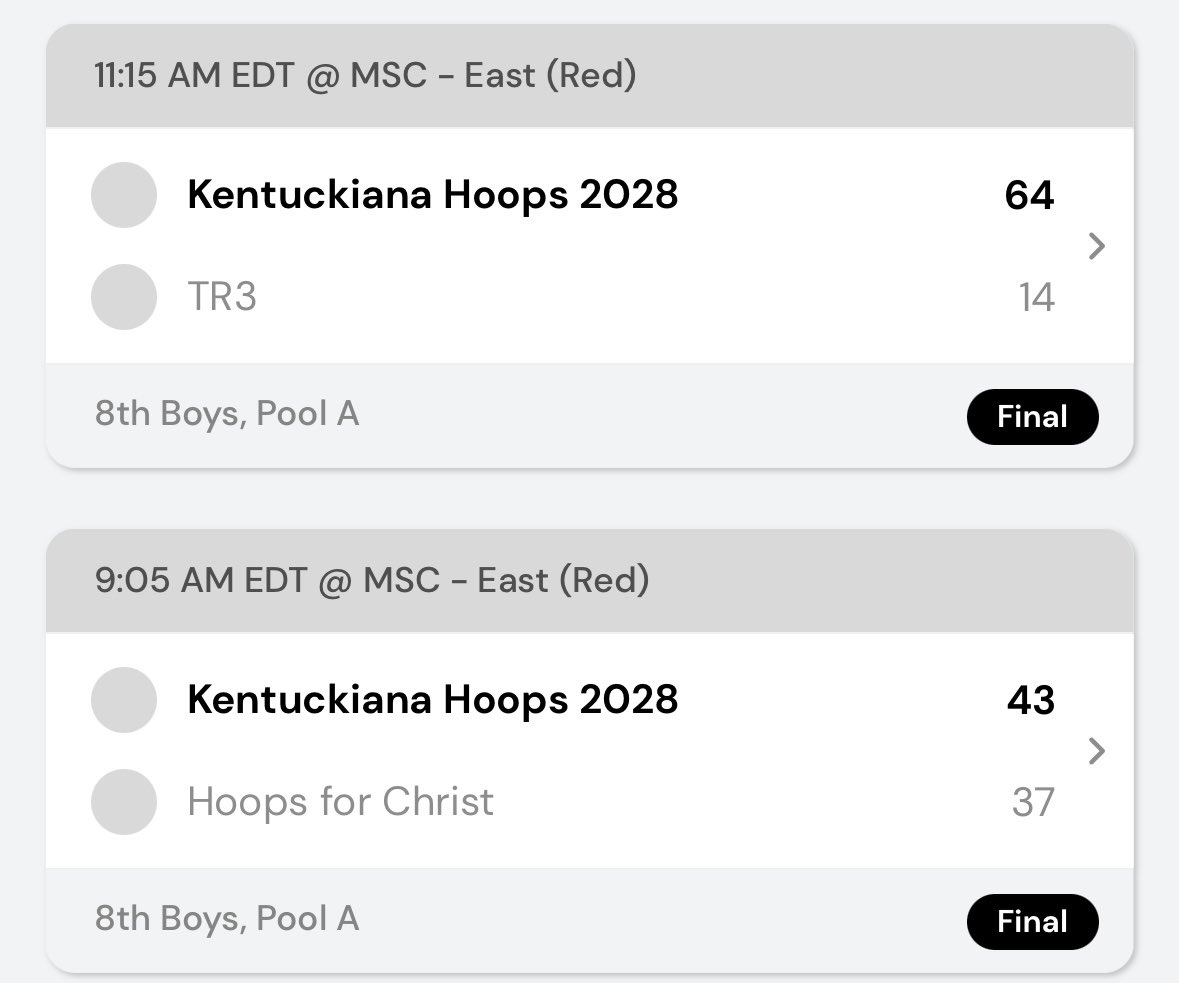This screenshot has width=1179, height=983.
Task: Click 8th Boys, Pool A label in second card
Action: (x=227, y=919)
